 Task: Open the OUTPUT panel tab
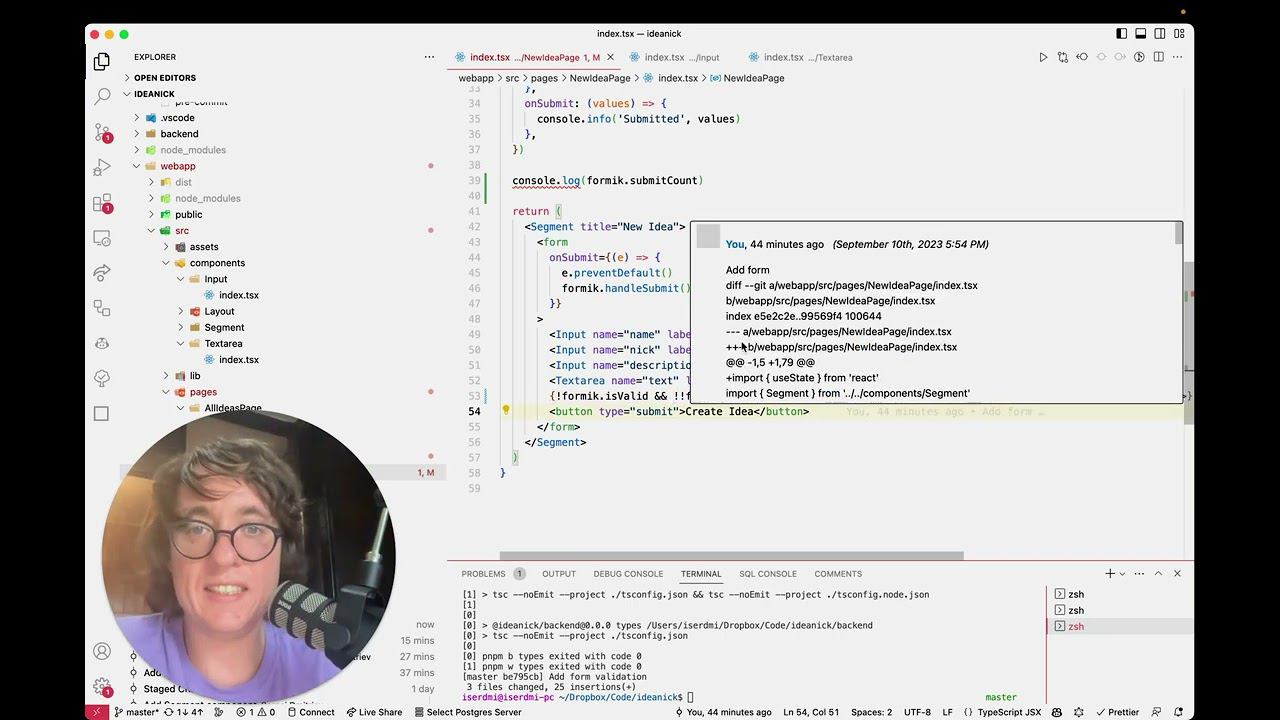pyautogui.click(x=559, y=574)
